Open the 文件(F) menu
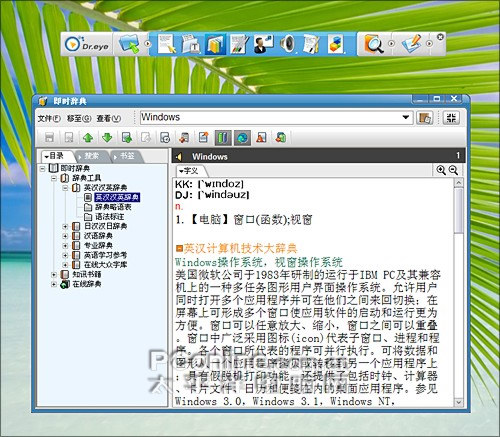Screen dimensions: 500x437 click(x=49, y=118)
